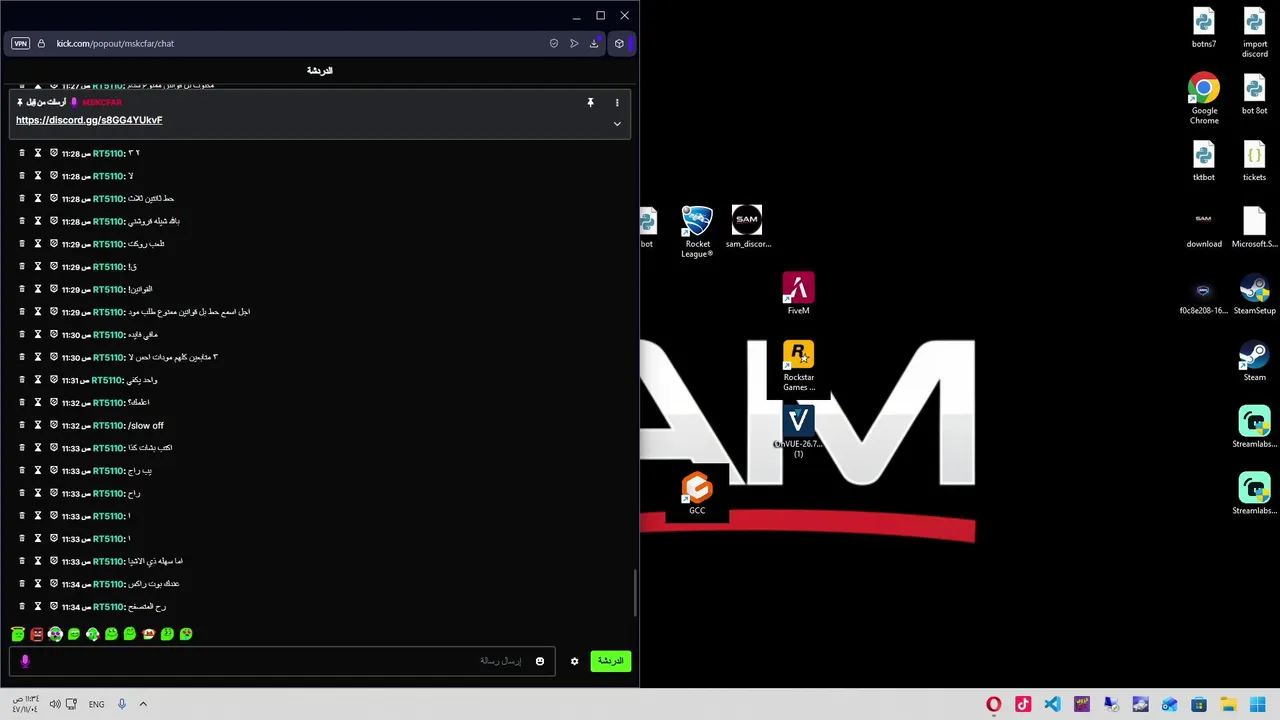Image resolution: width=1280 pixels, height=720 pixels.
Task: Open chat settings gear
Action: tap(574, 661)
